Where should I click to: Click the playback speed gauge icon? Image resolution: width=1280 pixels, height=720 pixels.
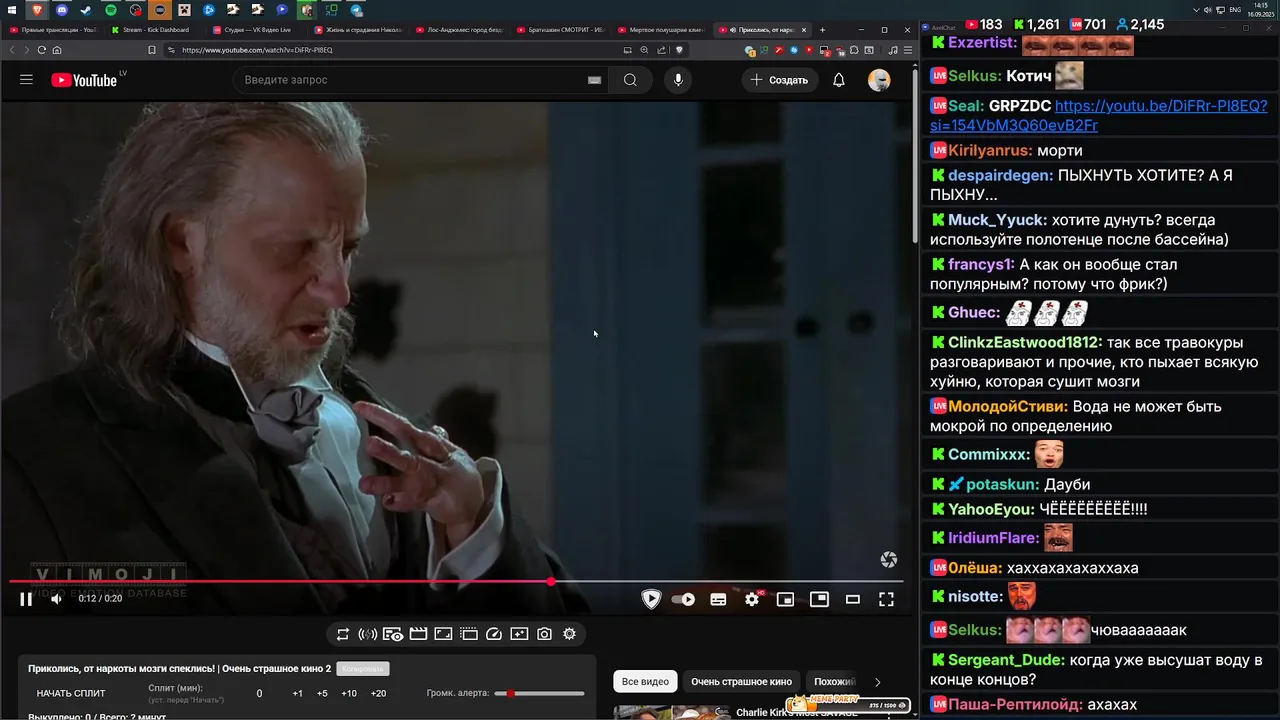[x=494, y=634]
